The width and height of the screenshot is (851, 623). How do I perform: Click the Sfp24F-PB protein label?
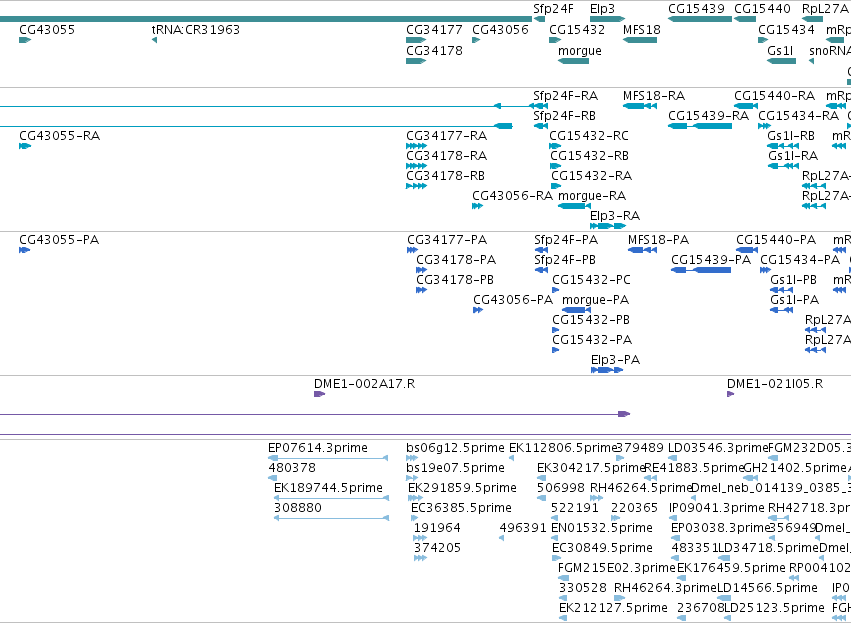(565, 260)
